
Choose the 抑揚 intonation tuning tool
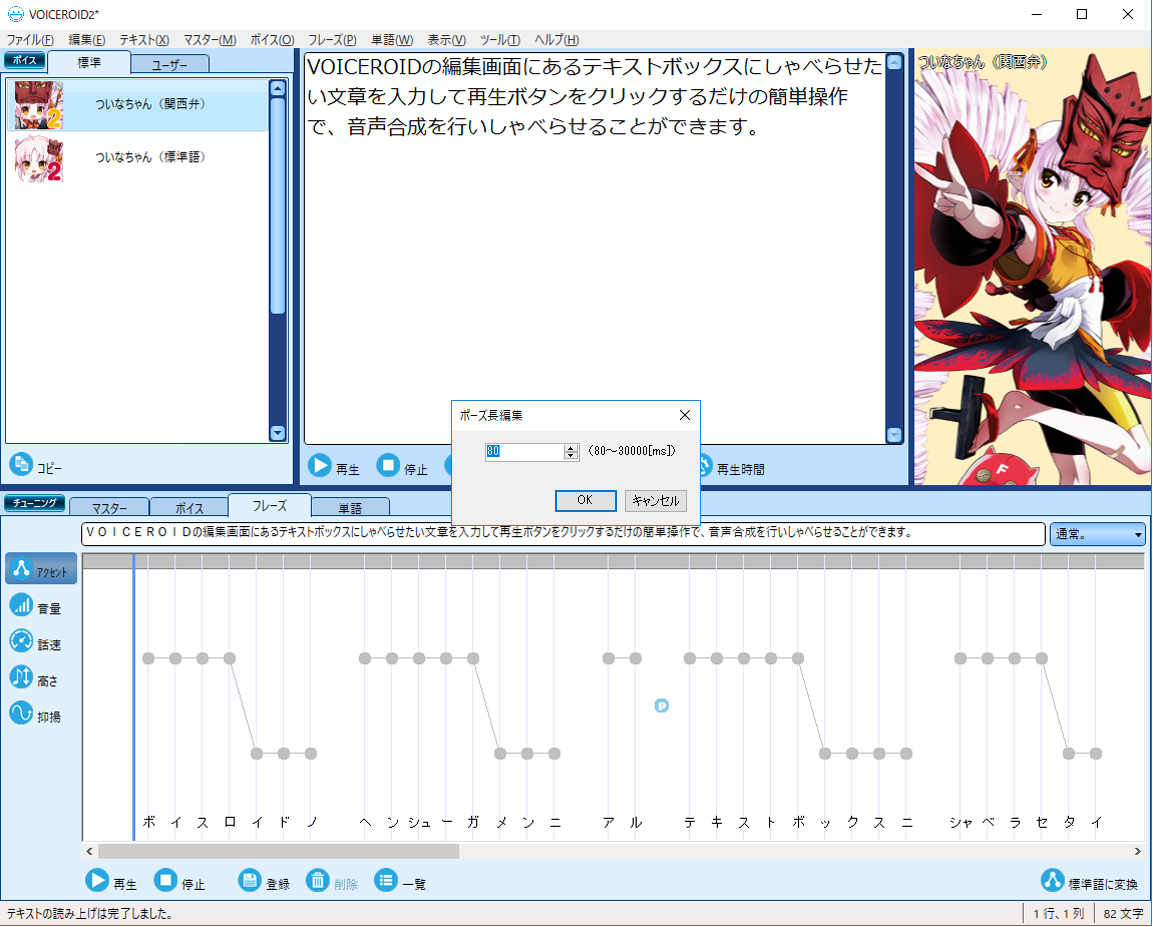pos(35,714)
